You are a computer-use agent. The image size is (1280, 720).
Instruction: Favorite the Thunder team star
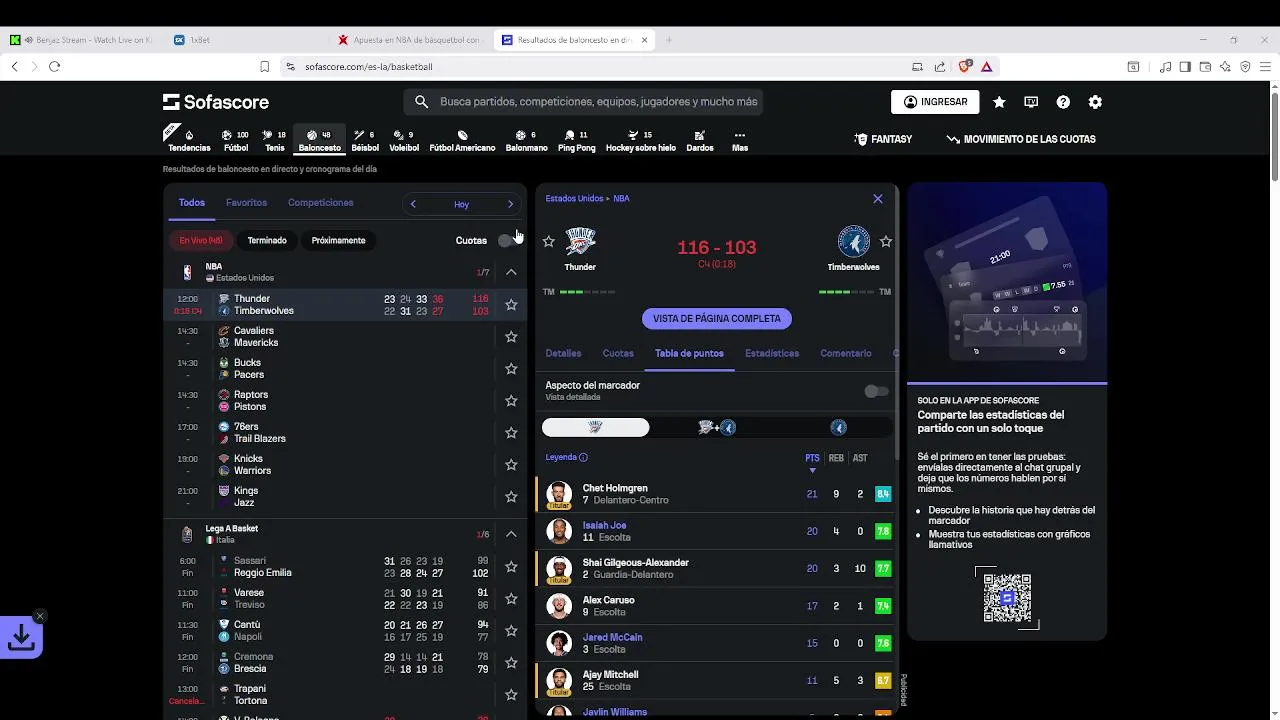[548, 241]
